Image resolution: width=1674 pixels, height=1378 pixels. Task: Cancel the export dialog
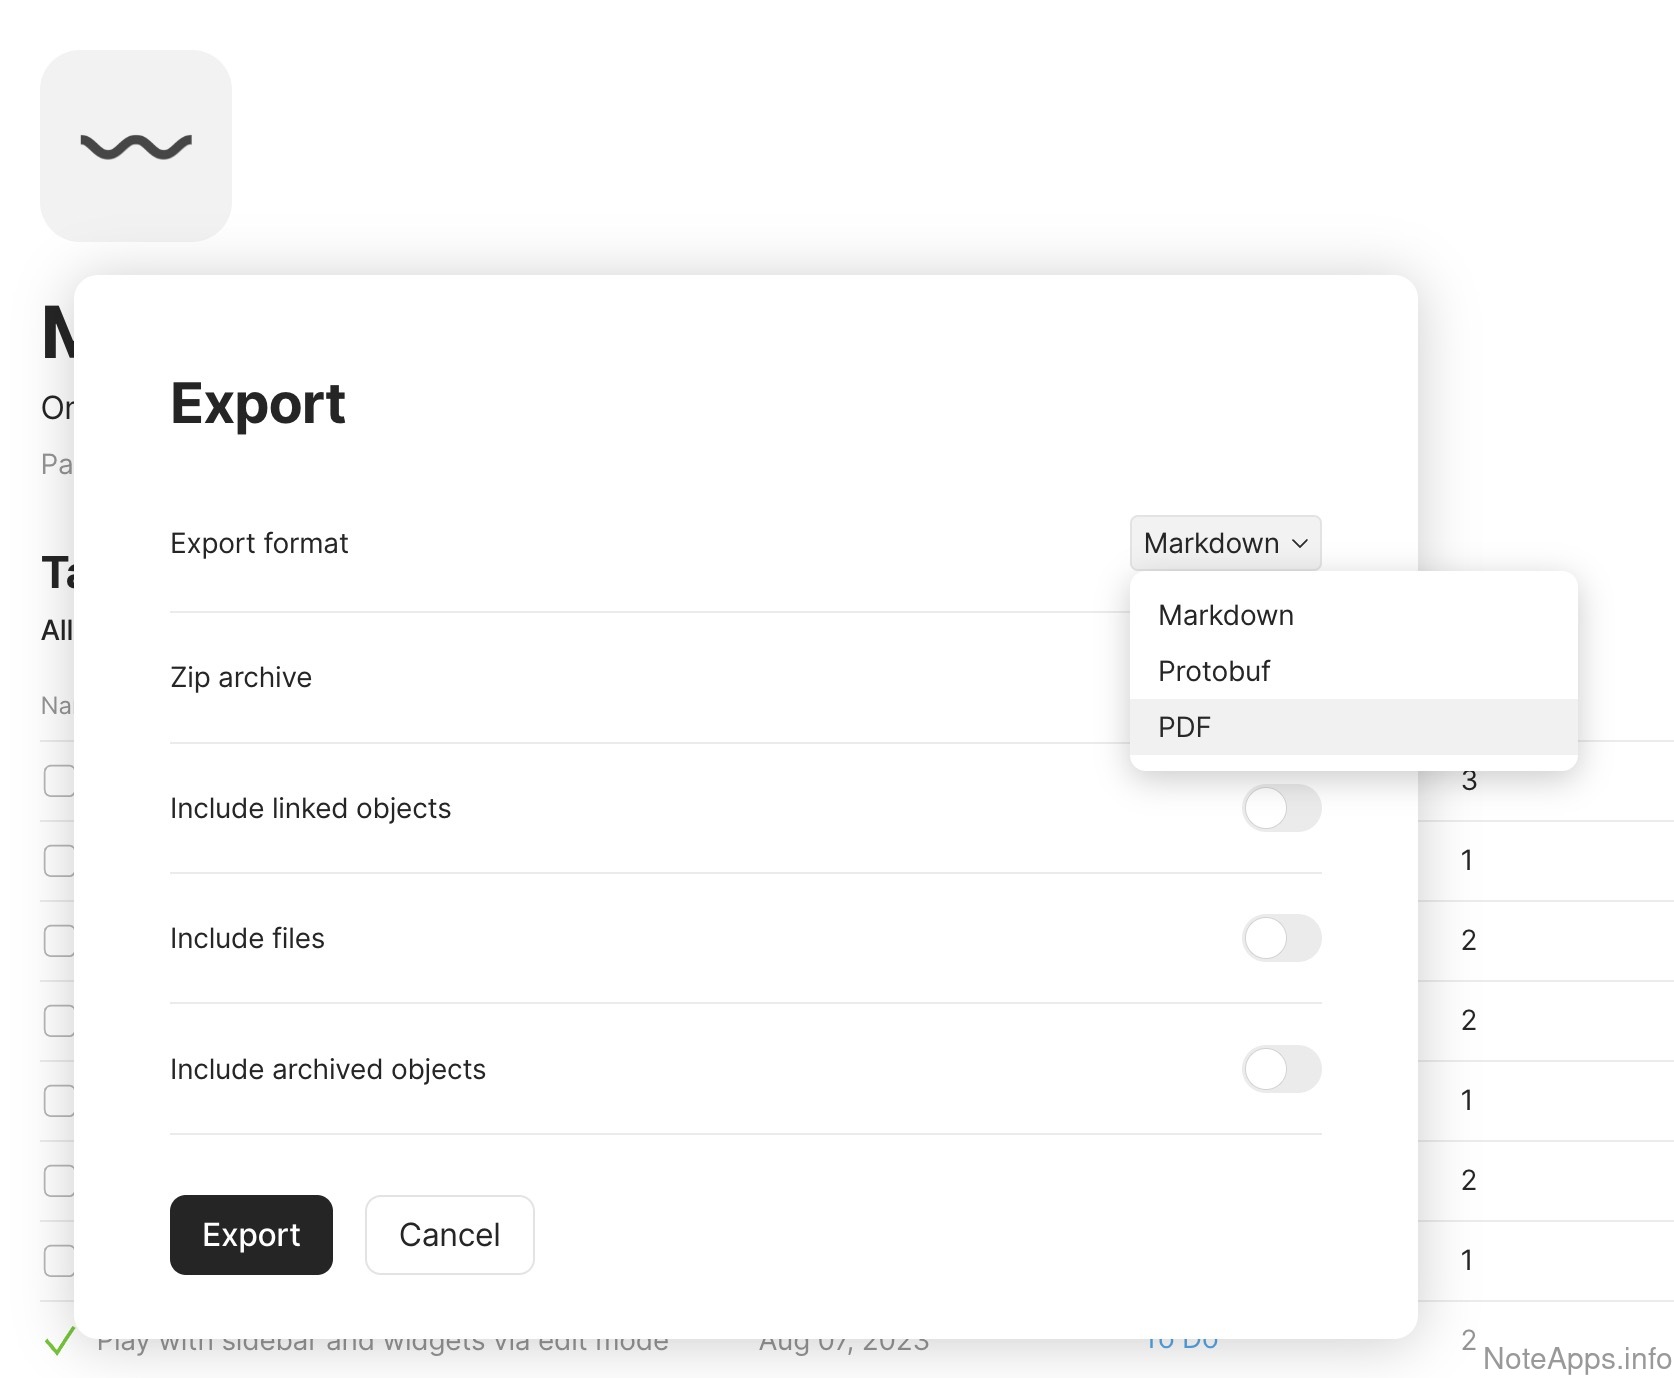click(449, 1235)
